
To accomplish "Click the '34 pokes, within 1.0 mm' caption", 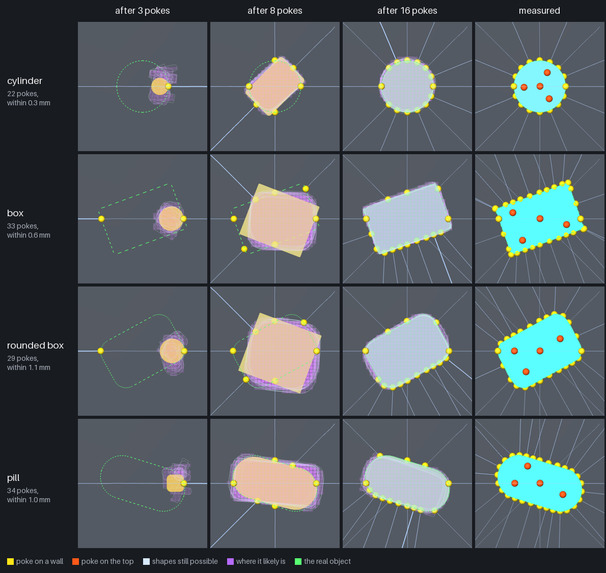I will tap(29, 495).
